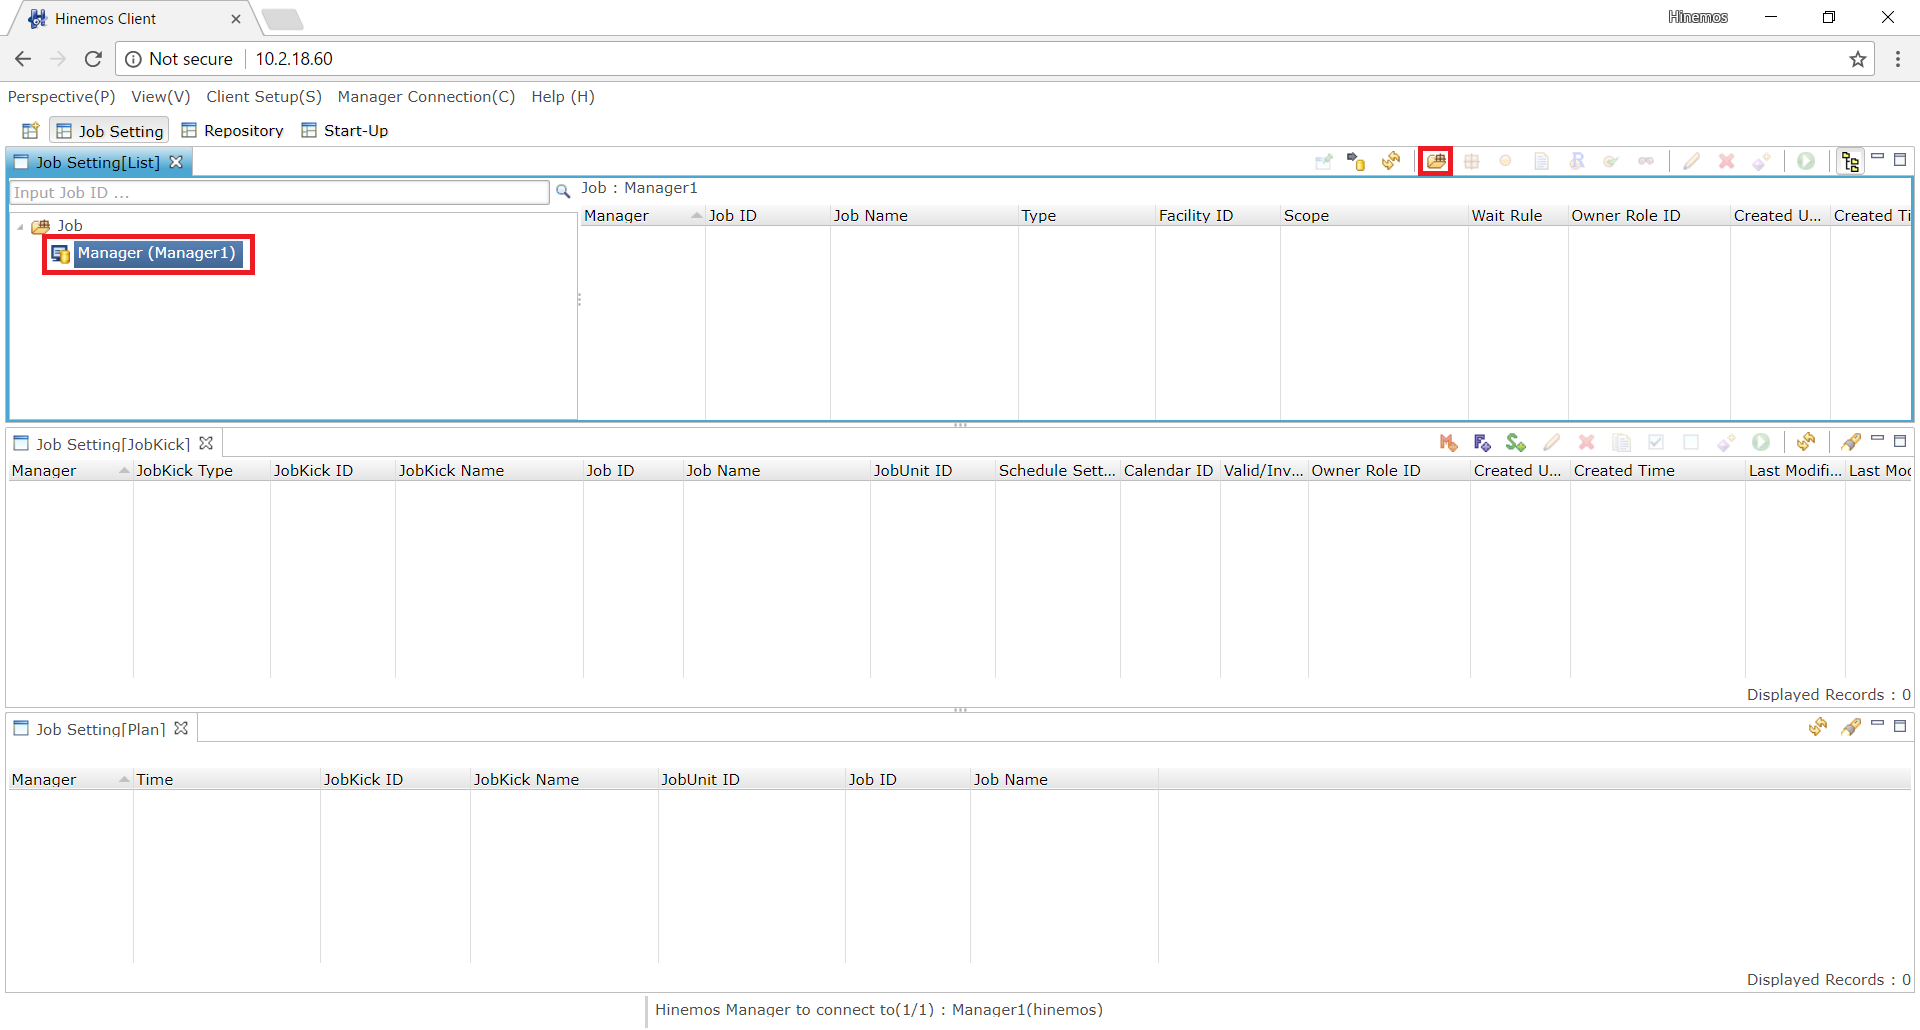The height and width of the screenshot is (1030, 1920).
Task: Click the 'M' manual JobKick create icon
Action: point(1448,442)
